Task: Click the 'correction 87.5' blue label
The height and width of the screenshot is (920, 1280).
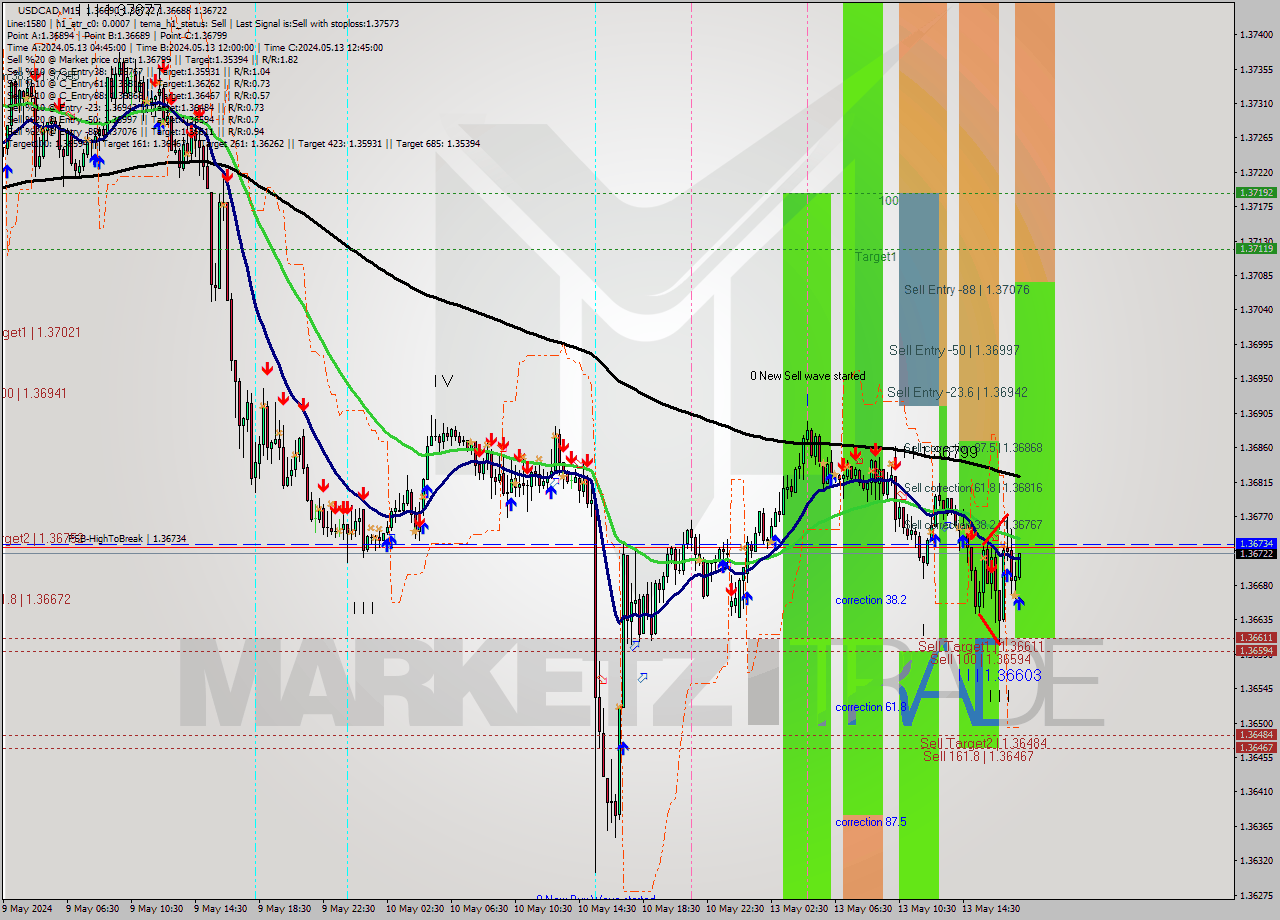Action: pos(871,822)
